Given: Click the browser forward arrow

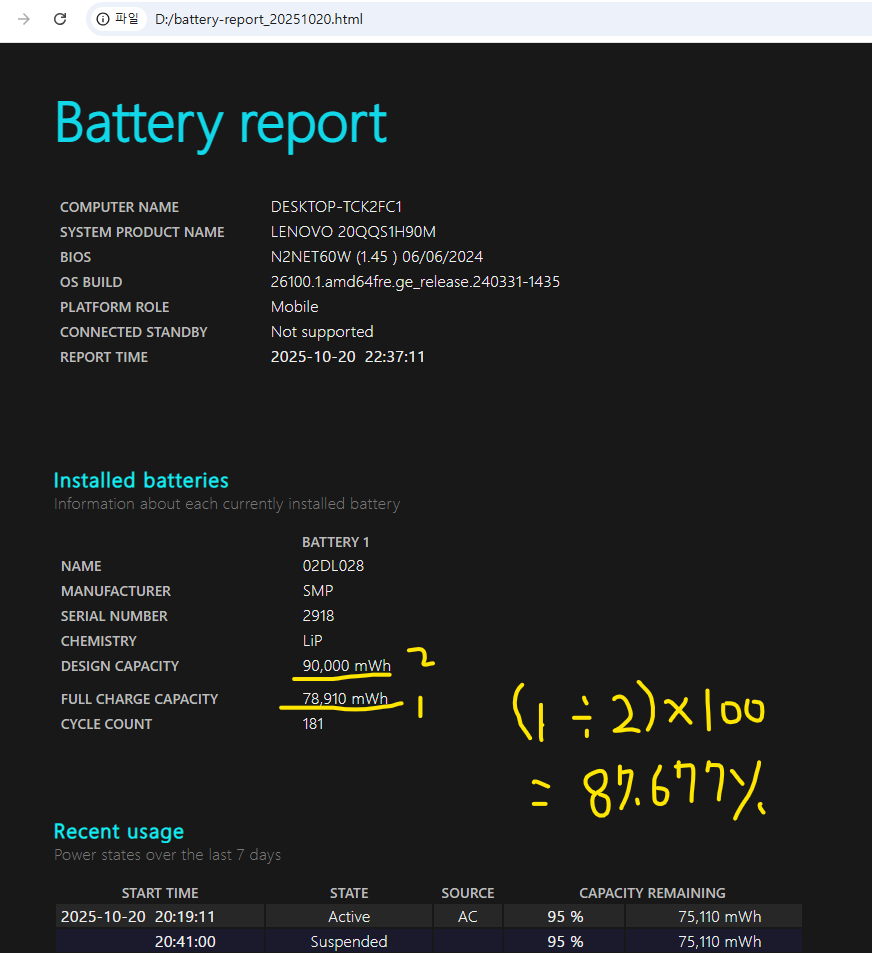Looking at the screenshot, I should click(x=24, y=19).
